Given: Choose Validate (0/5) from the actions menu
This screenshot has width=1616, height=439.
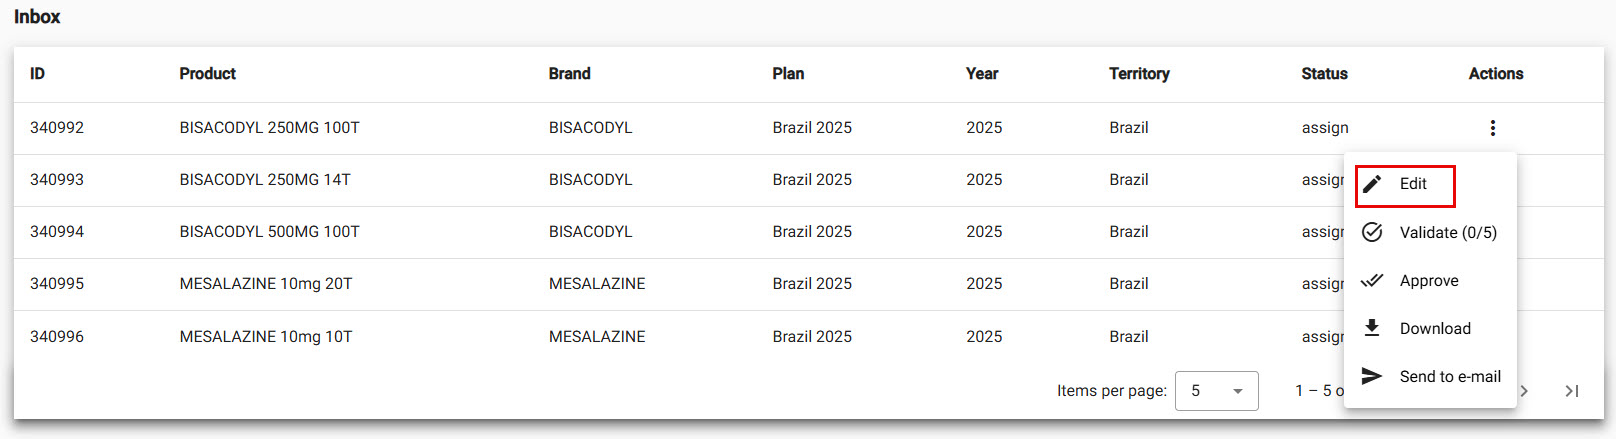Looking at the screenshot, I should click(1430, 232).
